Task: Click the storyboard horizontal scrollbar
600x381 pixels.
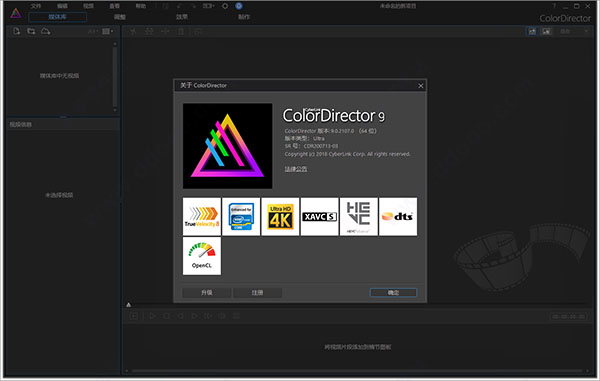Action: pyautogui.click(x=357, y=371)
